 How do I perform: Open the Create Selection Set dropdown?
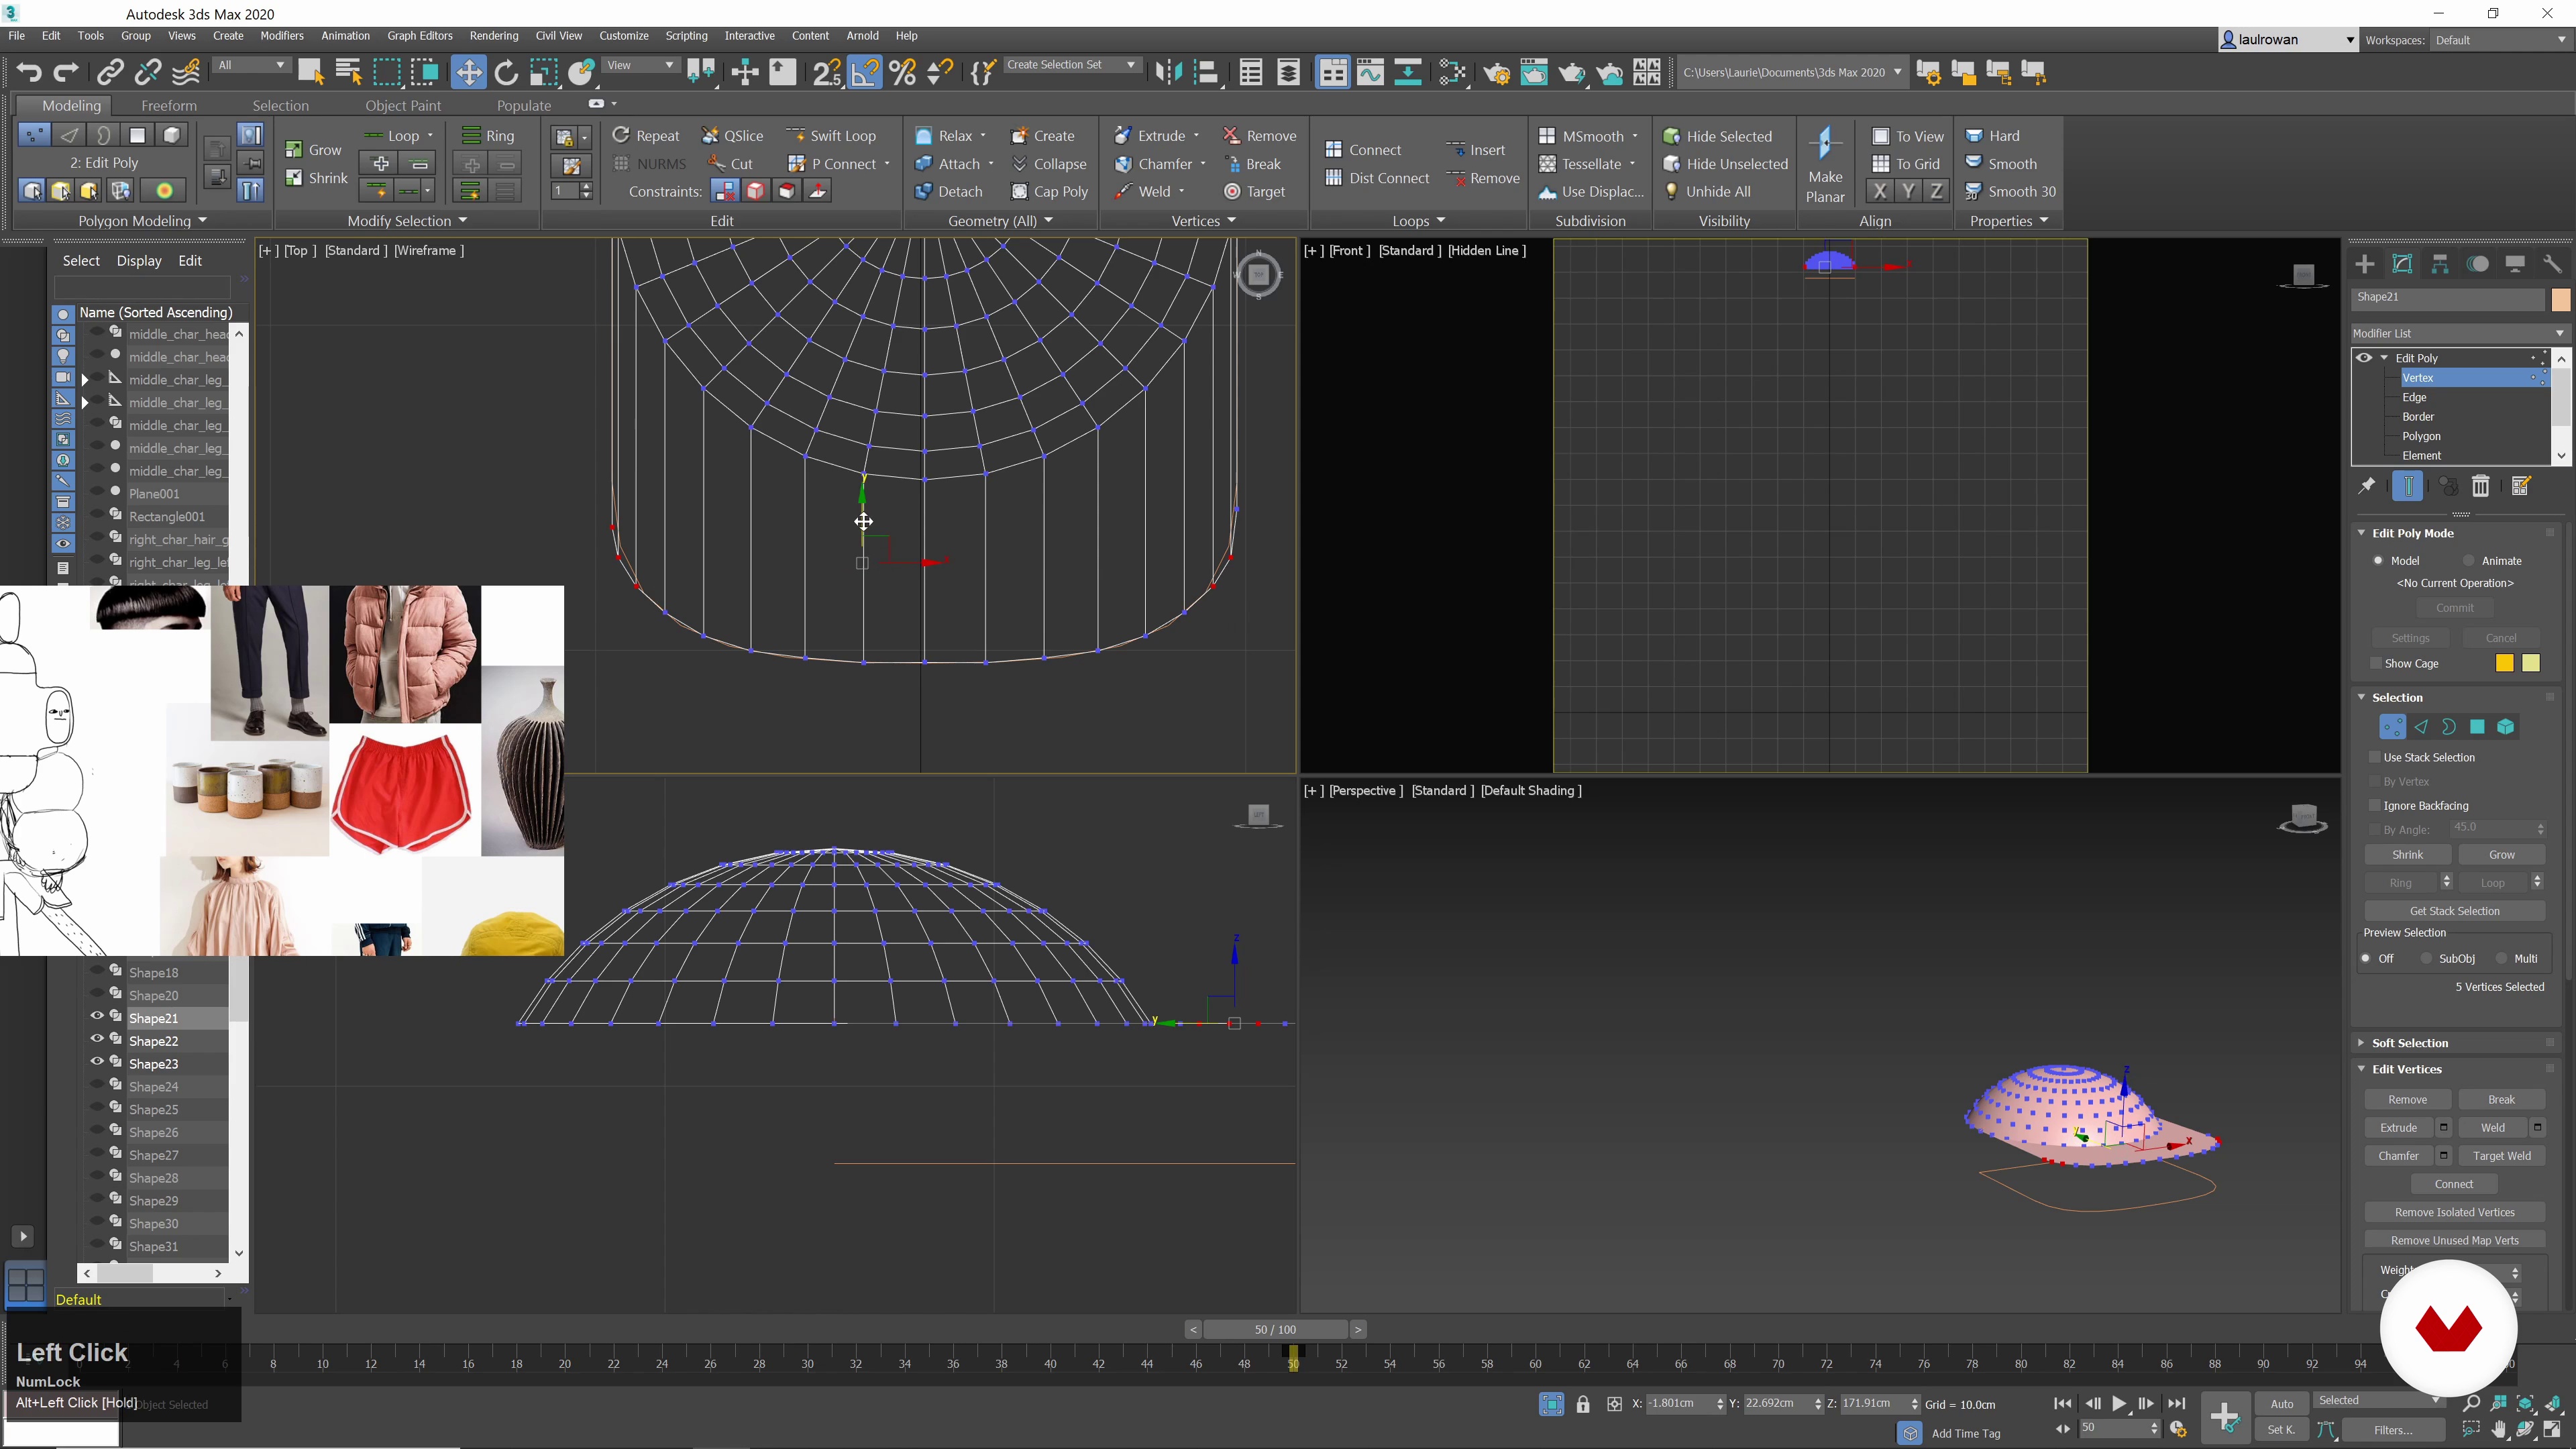[1131, 65]
